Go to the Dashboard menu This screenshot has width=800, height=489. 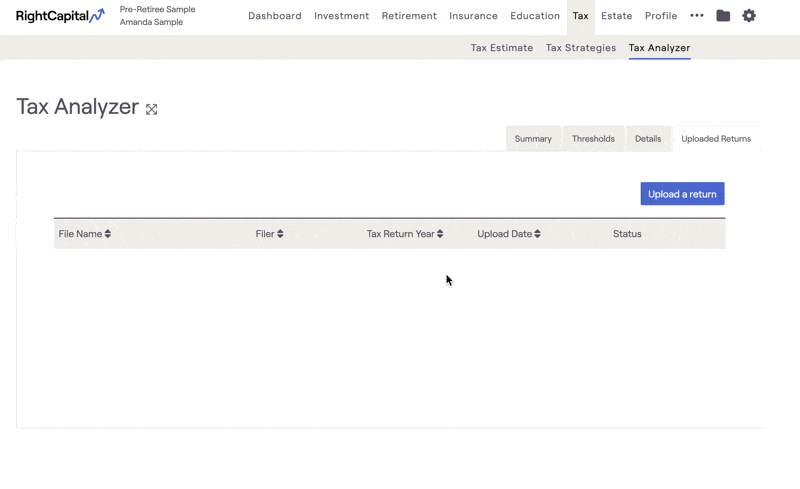pyautogui.click(x=274, y=16)
